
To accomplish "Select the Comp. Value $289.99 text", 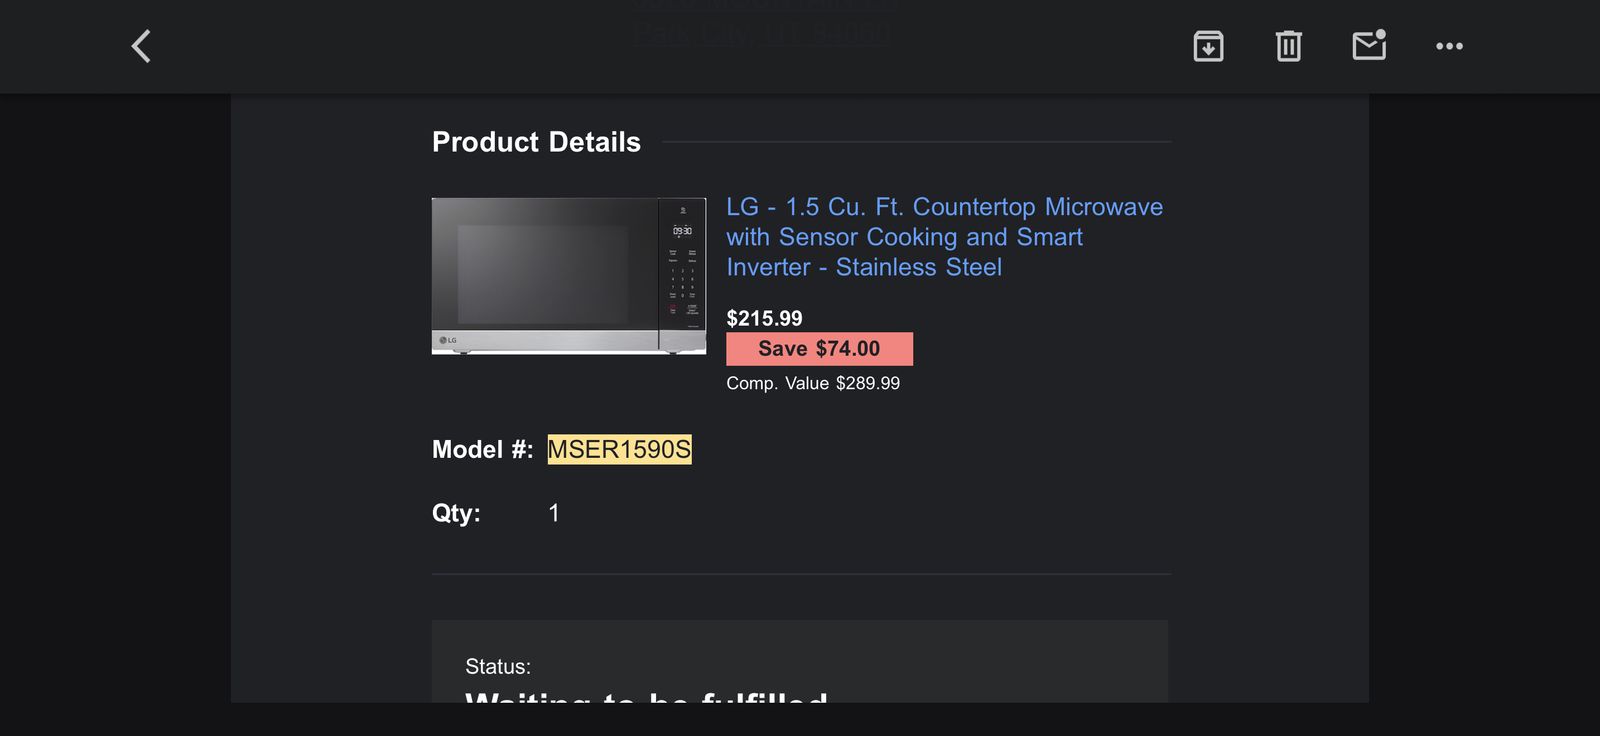I will click(813, 383).
